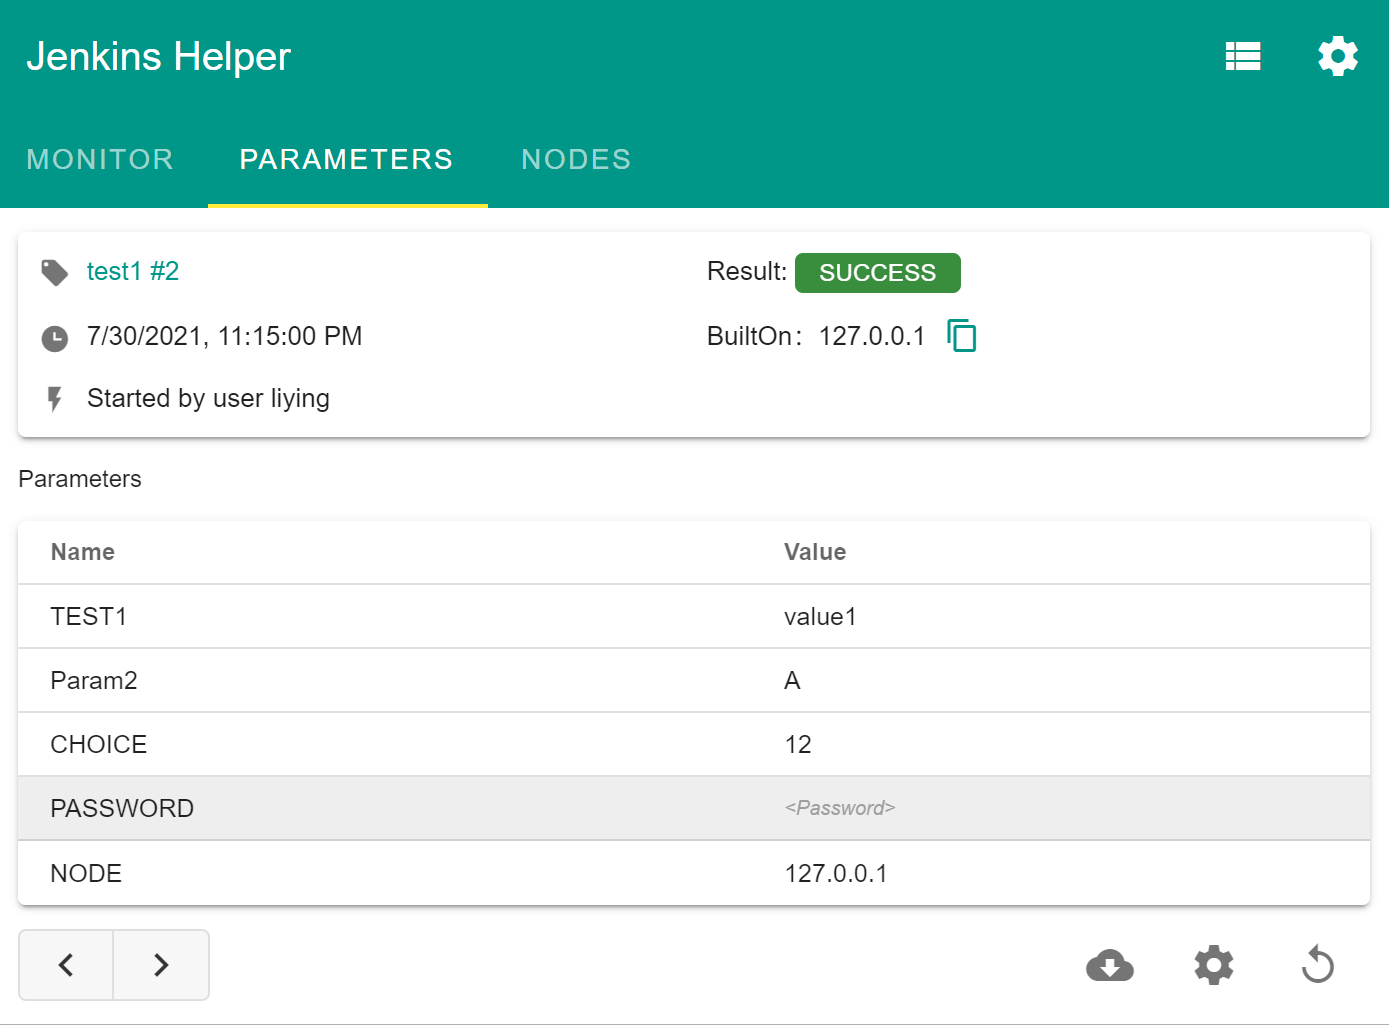
Task: Select the PASSWORD parameter name
Action: click(x=122, y=808)
